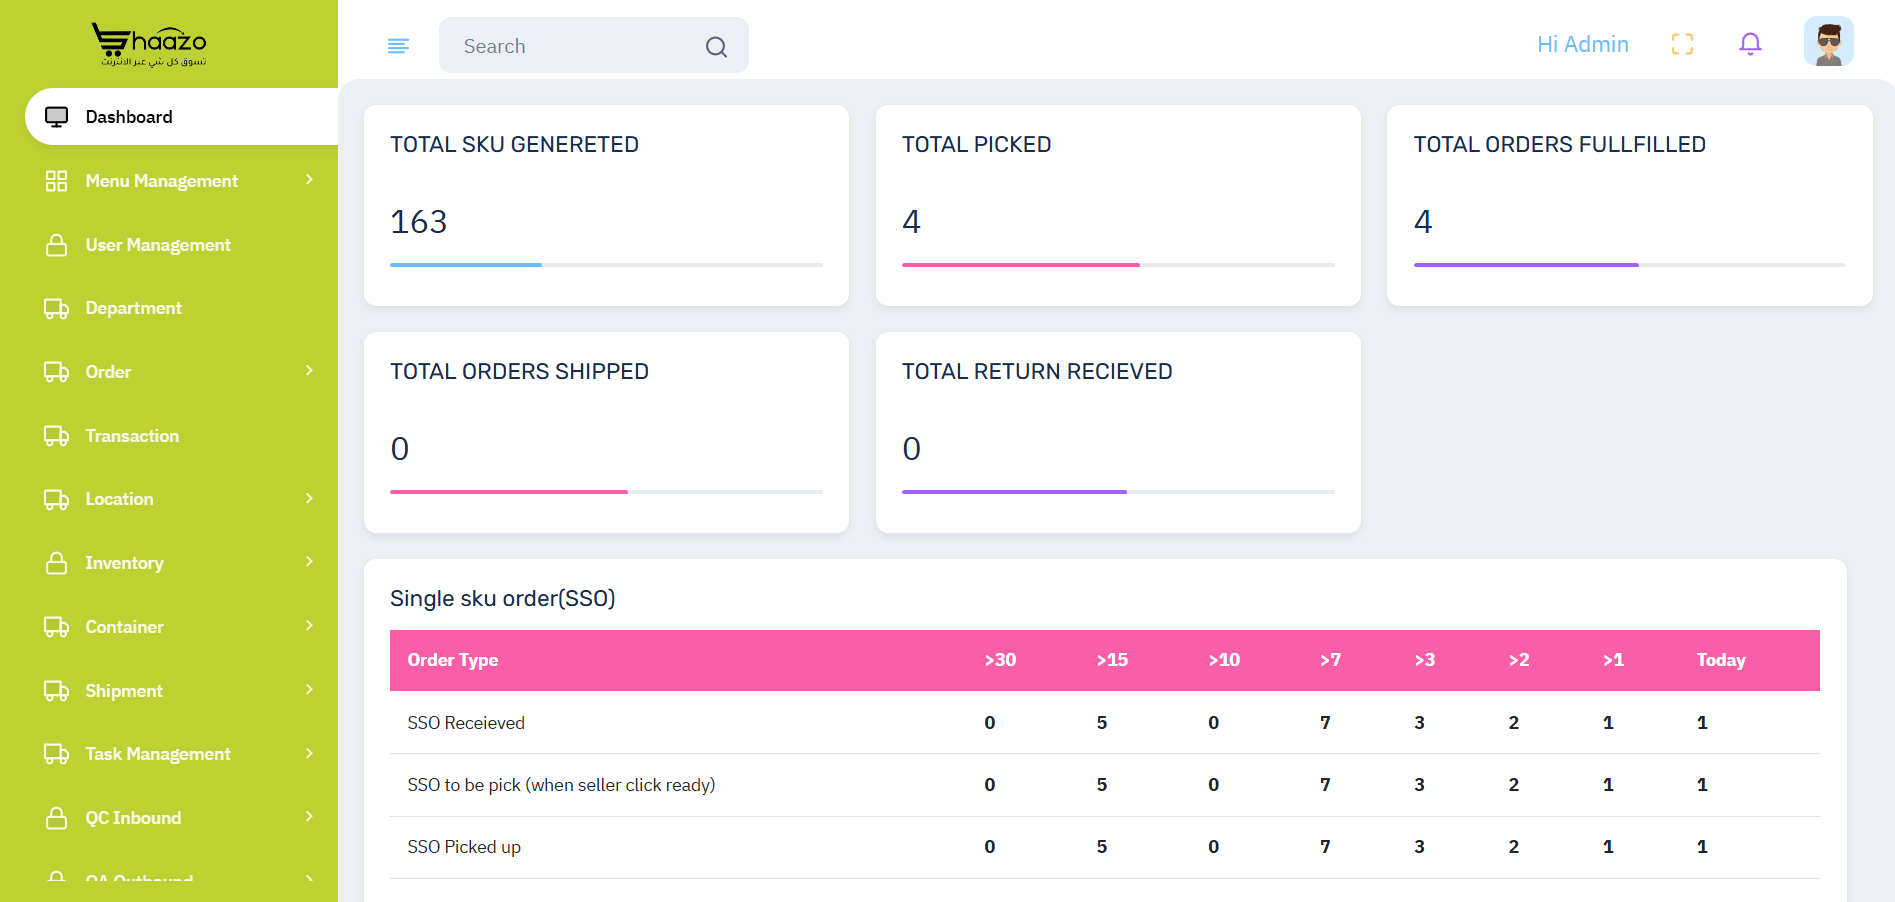Click the >2 column header
The width and height of the screenshot is (1895, 902).
coord(1519,660)
